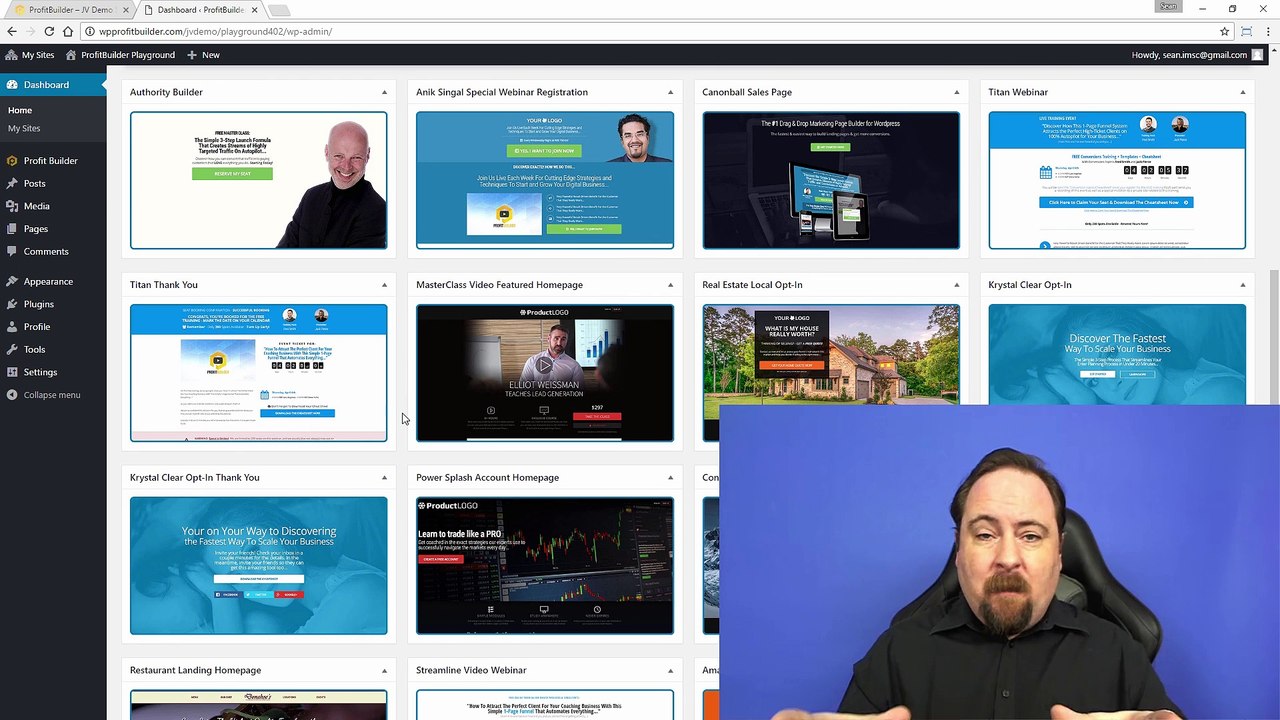Collapse the Restaurant Landing Homepage panel
Viewport: 1280px width, 720px height.
pyautogui.click(x=384, y=670)
